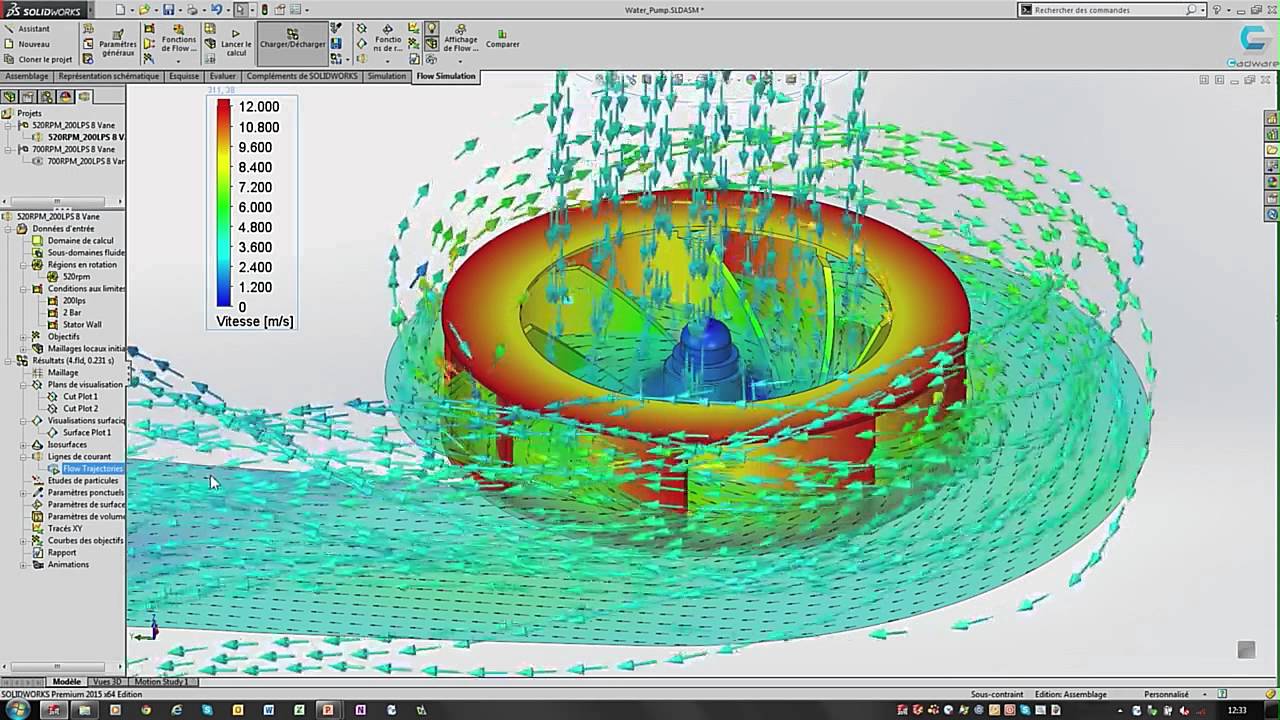Select Isosurfaces item
The height and width of the screenshot is (720, 1280).
67,445
